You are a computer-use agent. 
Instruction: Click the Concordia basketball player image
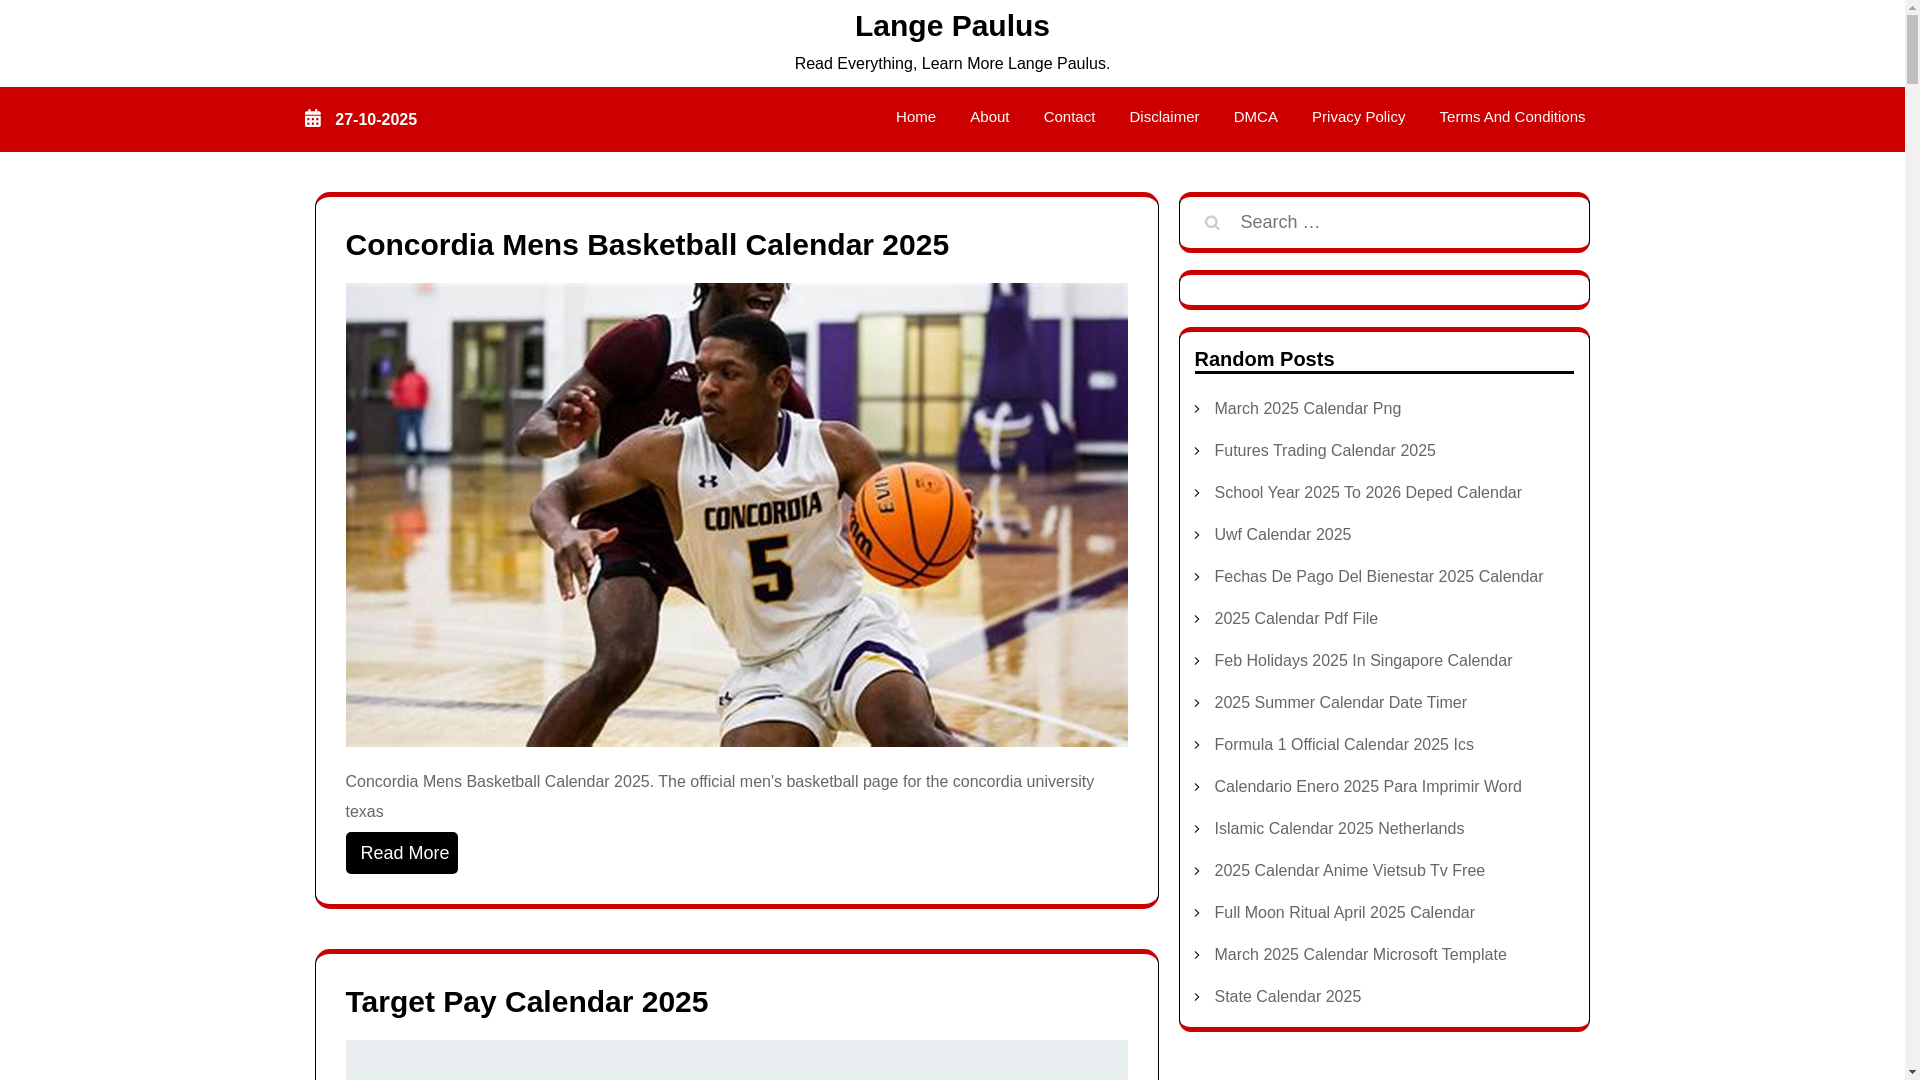click(737, 515)
